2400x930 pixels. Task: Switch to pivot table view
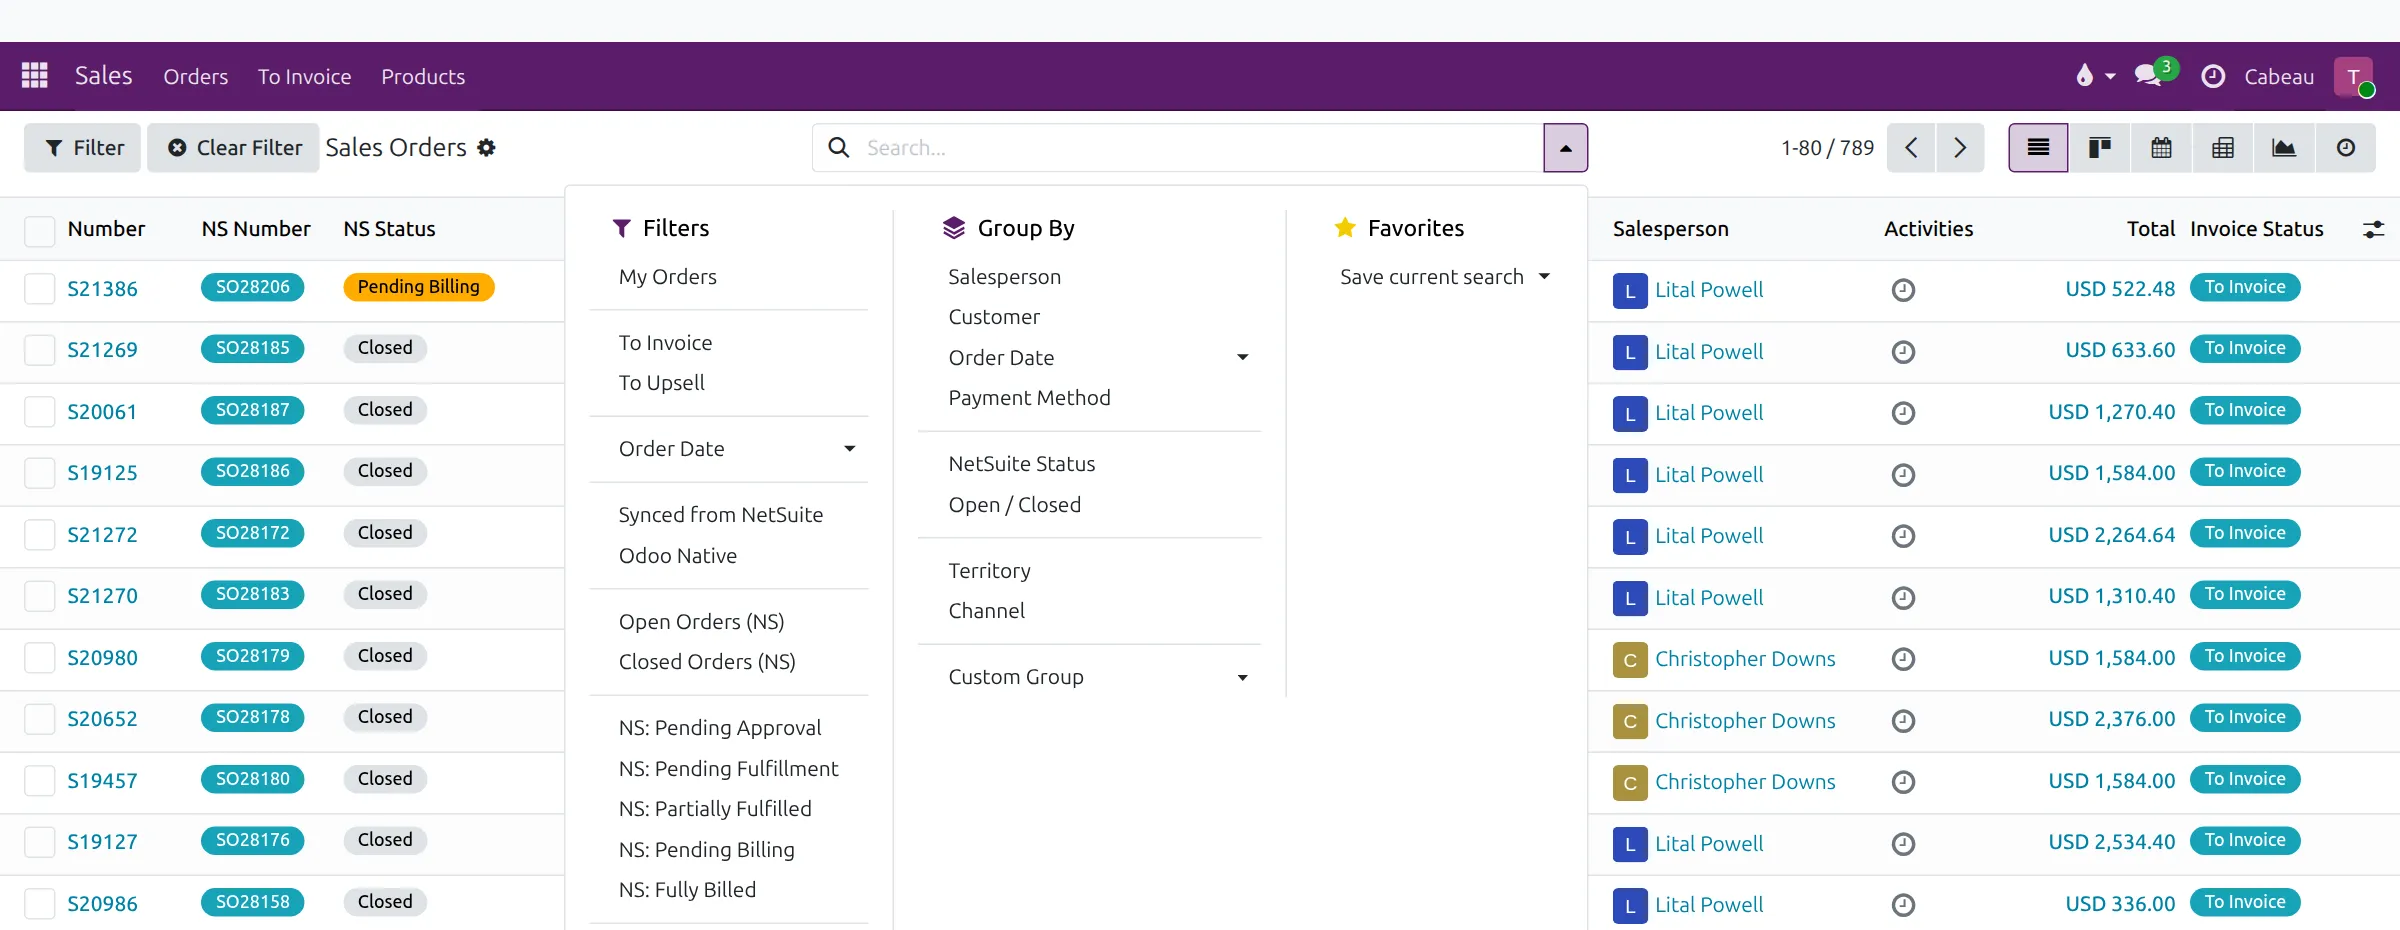coord(2223,148)
